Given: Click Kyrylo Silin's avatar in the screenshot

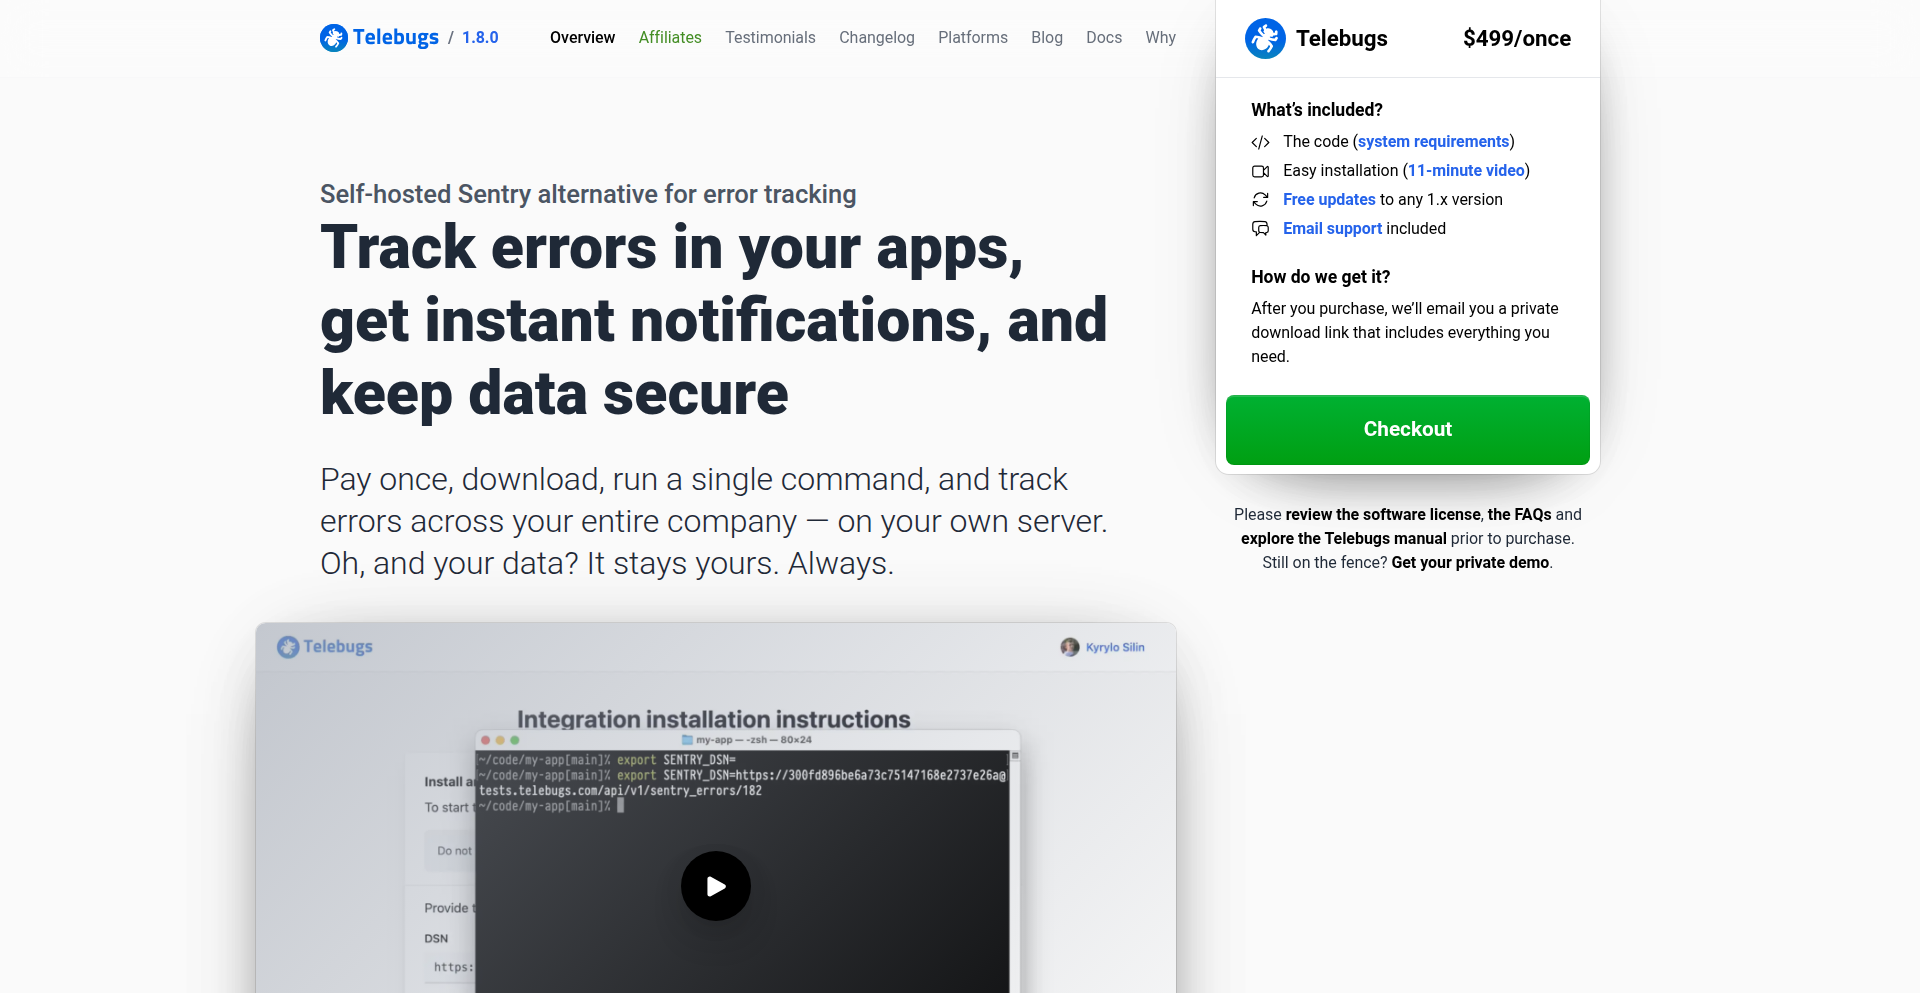Looking at the screenshot, I should tap(1070, 647).
